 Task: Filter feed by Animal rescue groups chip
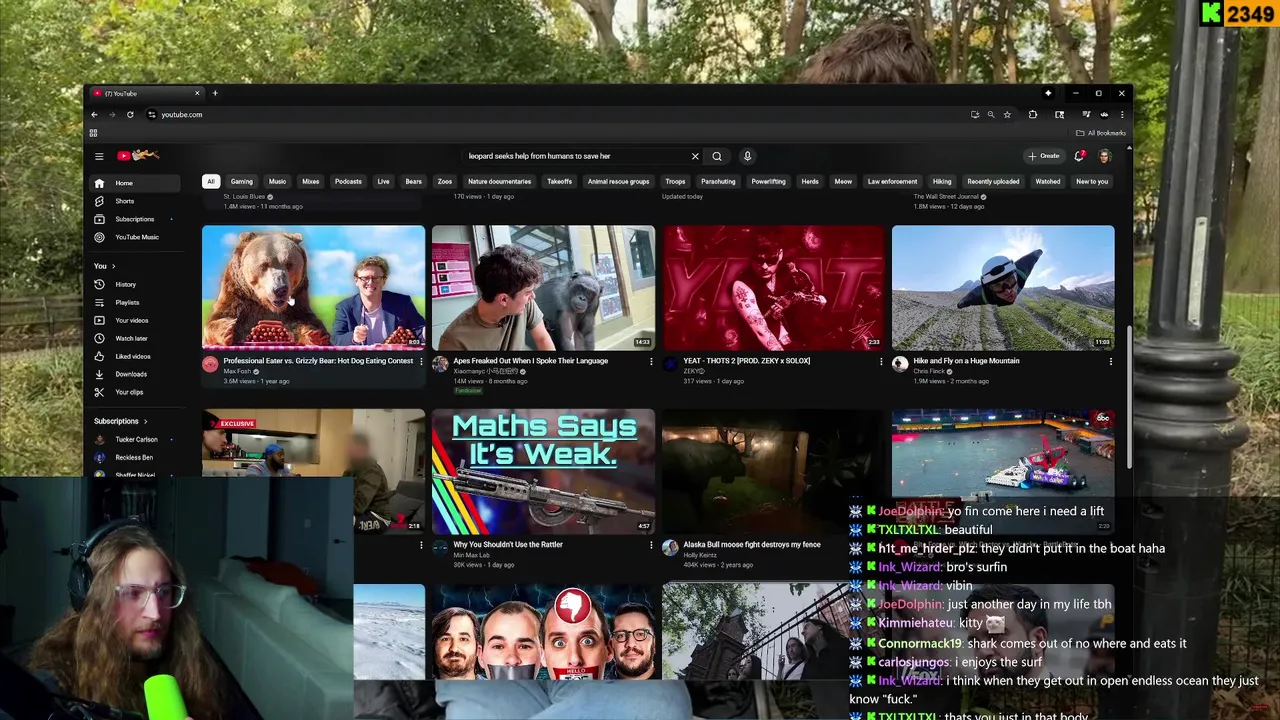(618, 181)
